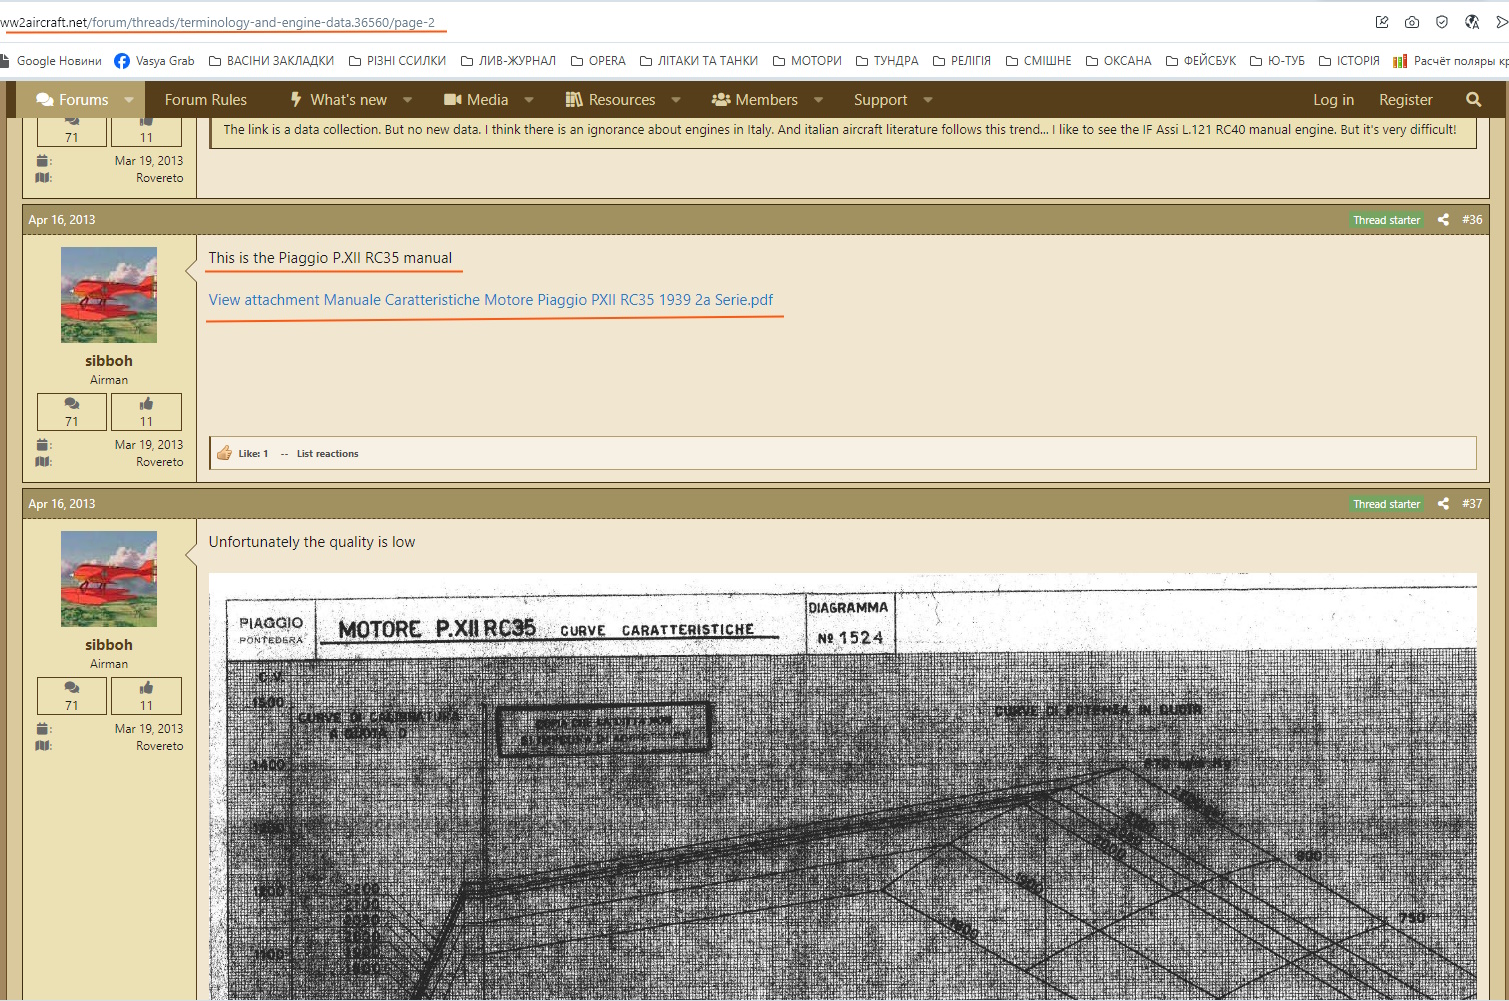
Task: Click the browser address bar URL
Action: click(x=218, y=22)
